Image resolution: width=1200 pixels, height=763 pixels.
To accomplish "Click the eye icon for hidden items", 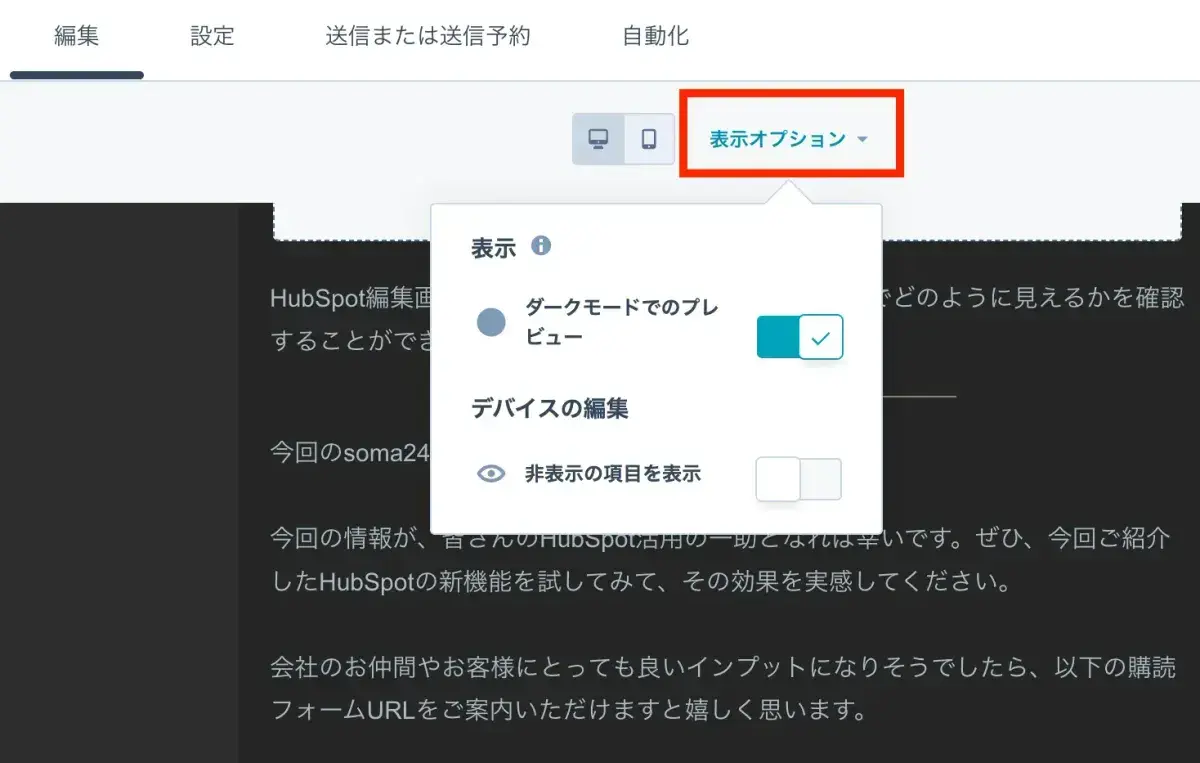I will point(491,474).
